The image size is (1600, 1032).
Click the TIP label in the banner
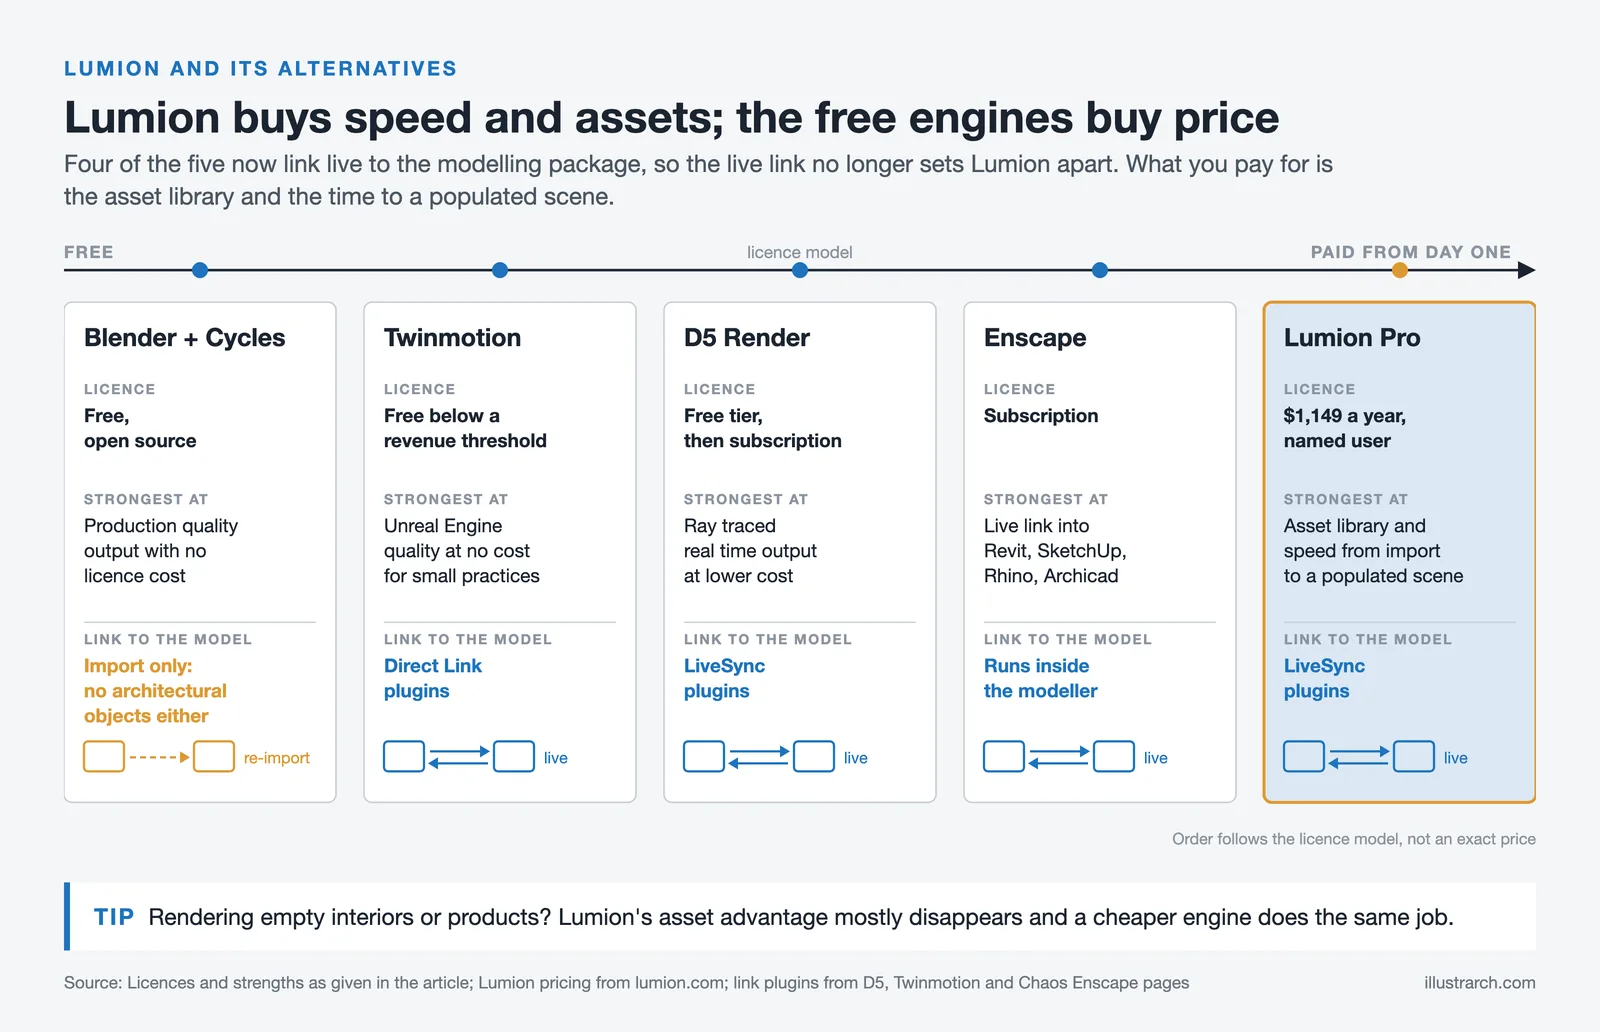[114, 917]
